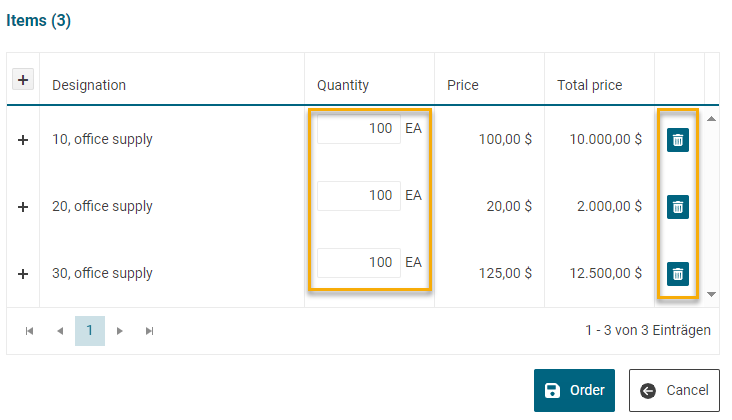Delete the 10, office supply item
Screen dimensions: 732x420
pyautogui.click(x=678, y=140)
